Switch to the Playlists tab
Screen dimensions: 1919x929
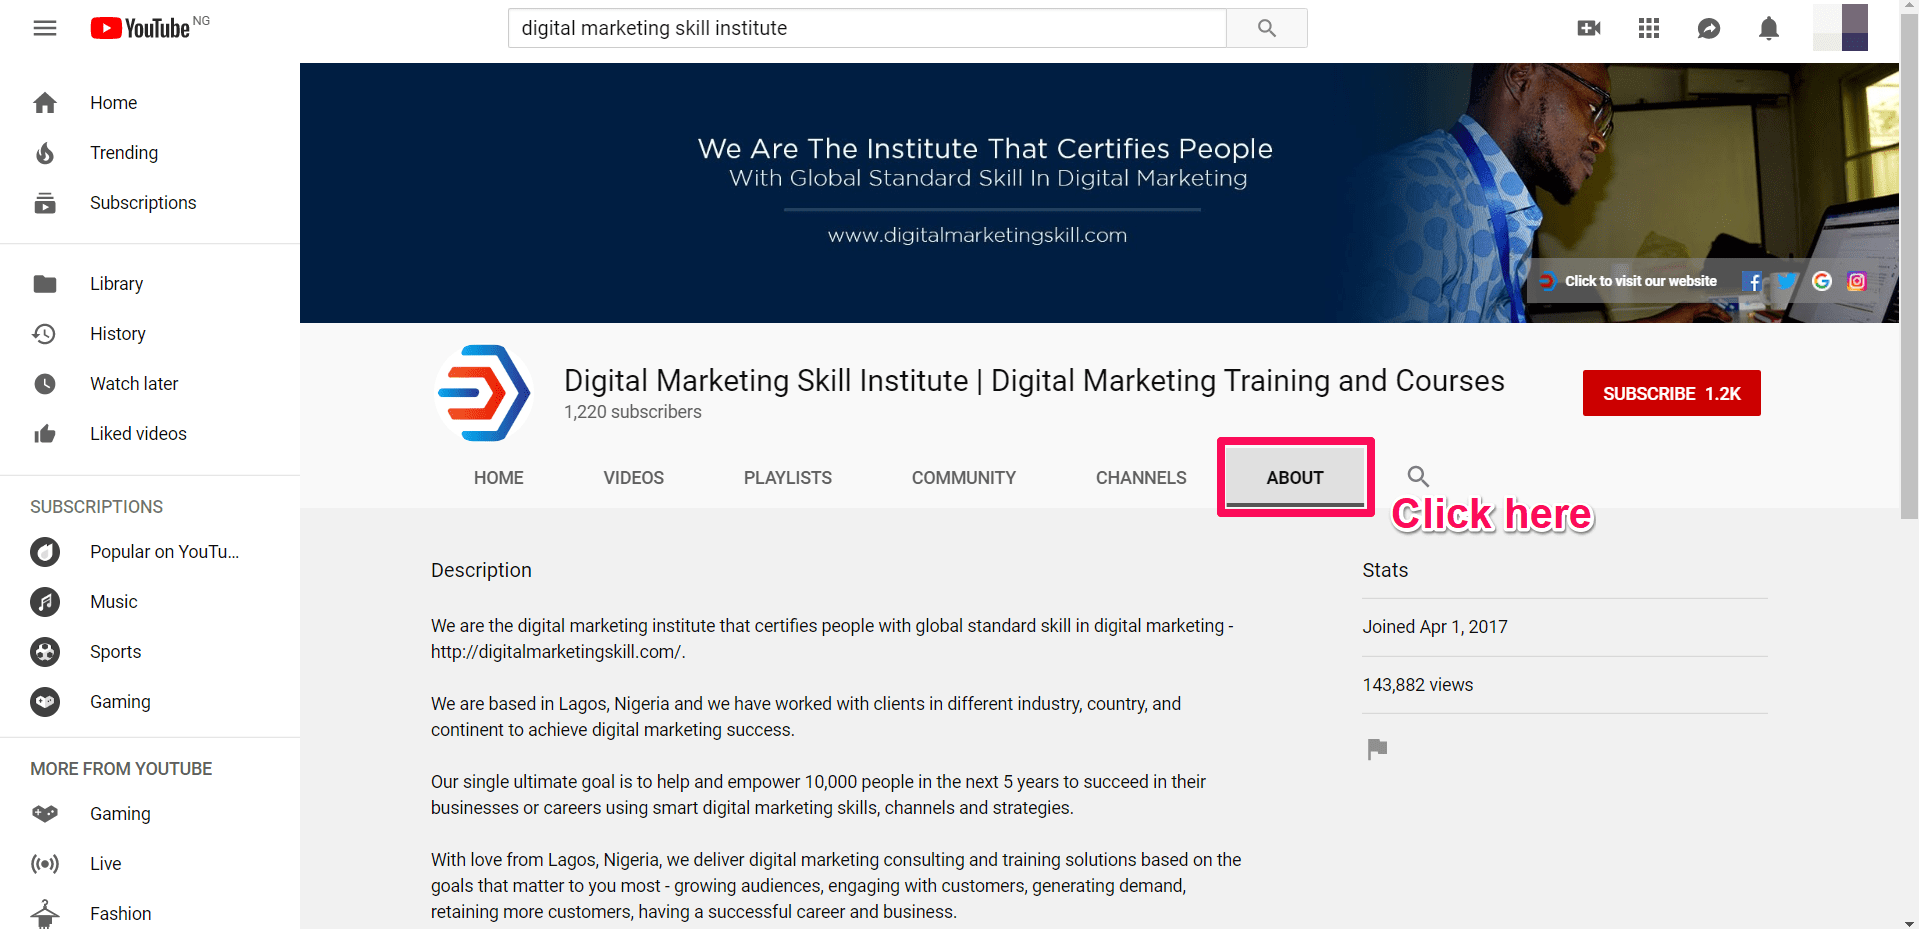(787, 478)
